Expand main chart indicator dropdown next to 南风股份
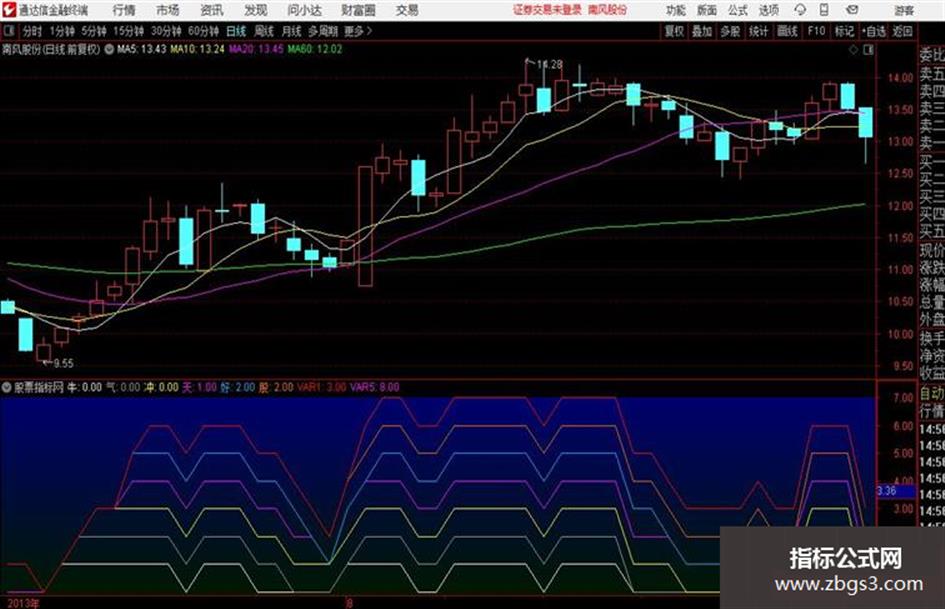 (x=109, y=50)
